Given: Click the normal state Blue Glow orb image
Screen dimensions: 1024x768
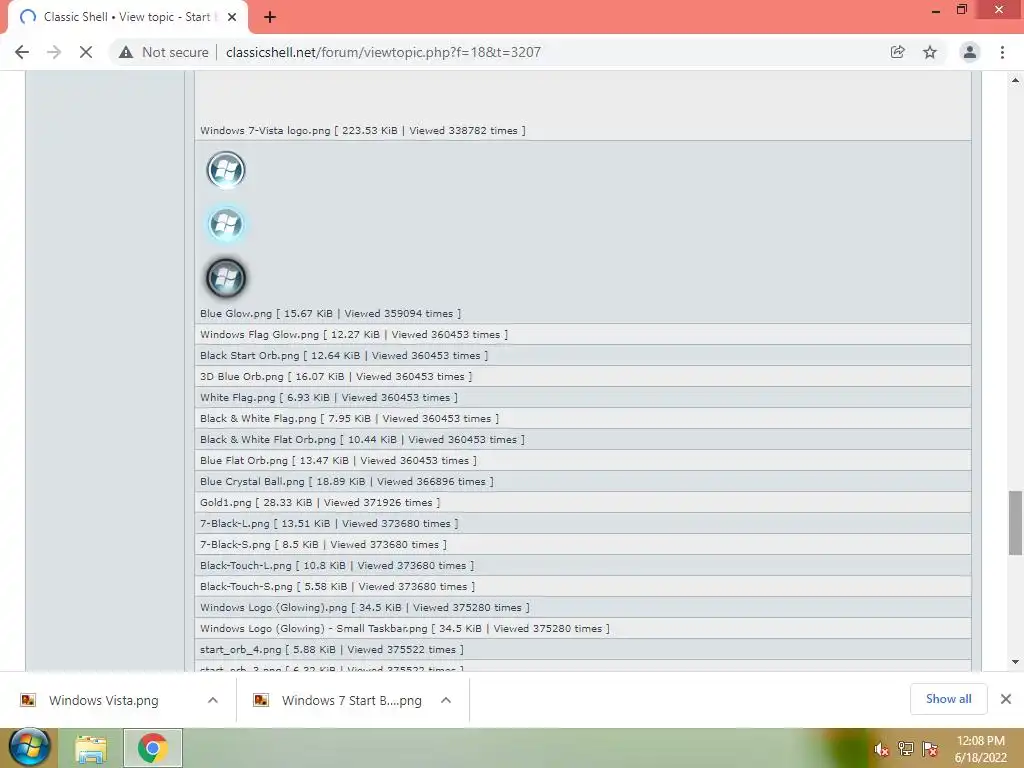Looking at the screenshot, I should [226, 170].
